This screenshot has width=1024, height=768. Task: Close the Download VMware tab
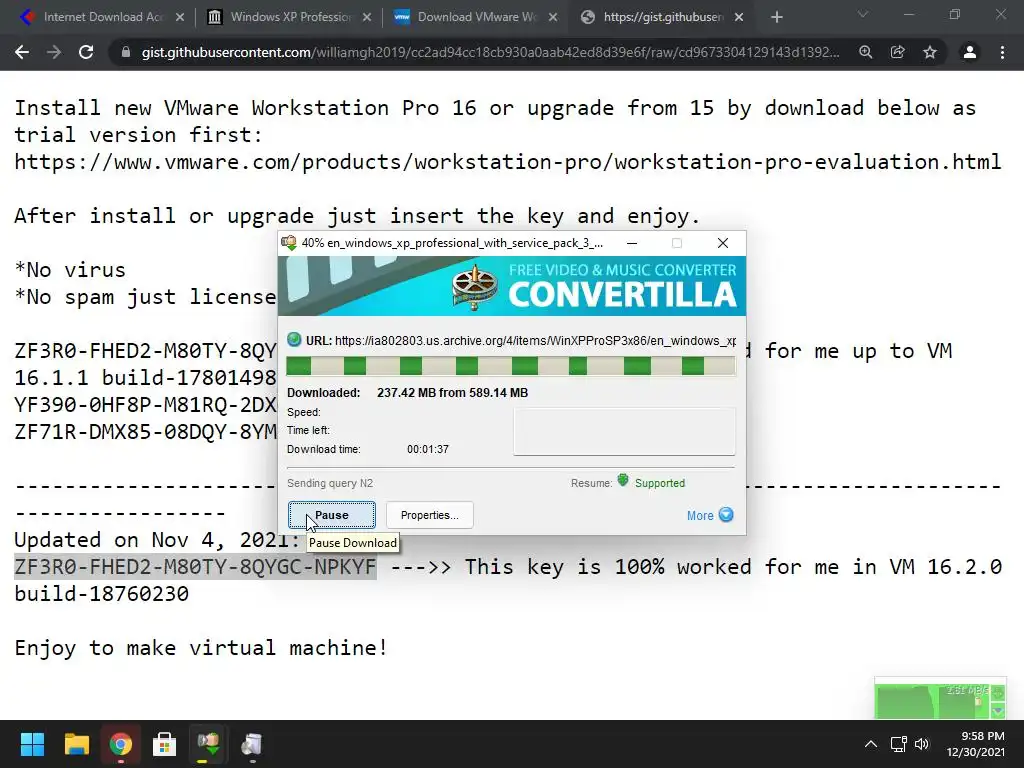tap(553, 17)
